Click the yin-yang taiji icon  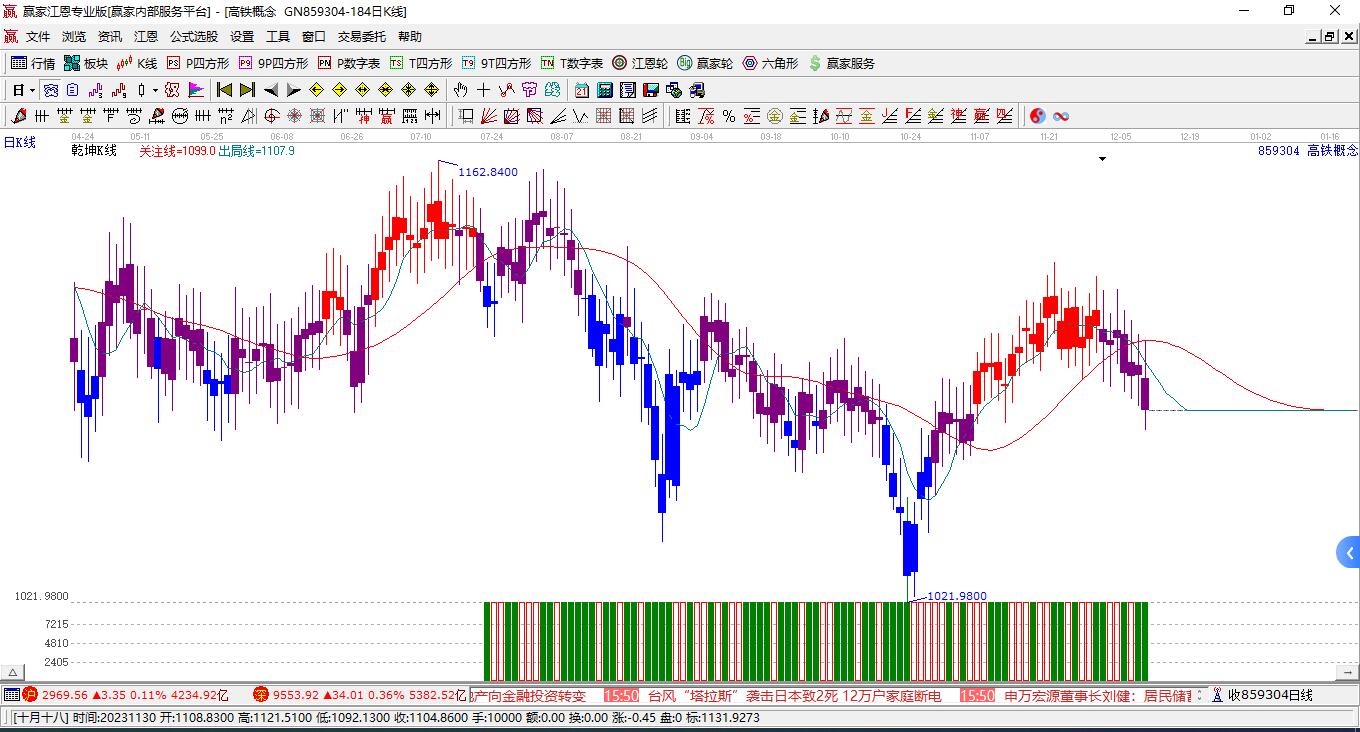1038,116
